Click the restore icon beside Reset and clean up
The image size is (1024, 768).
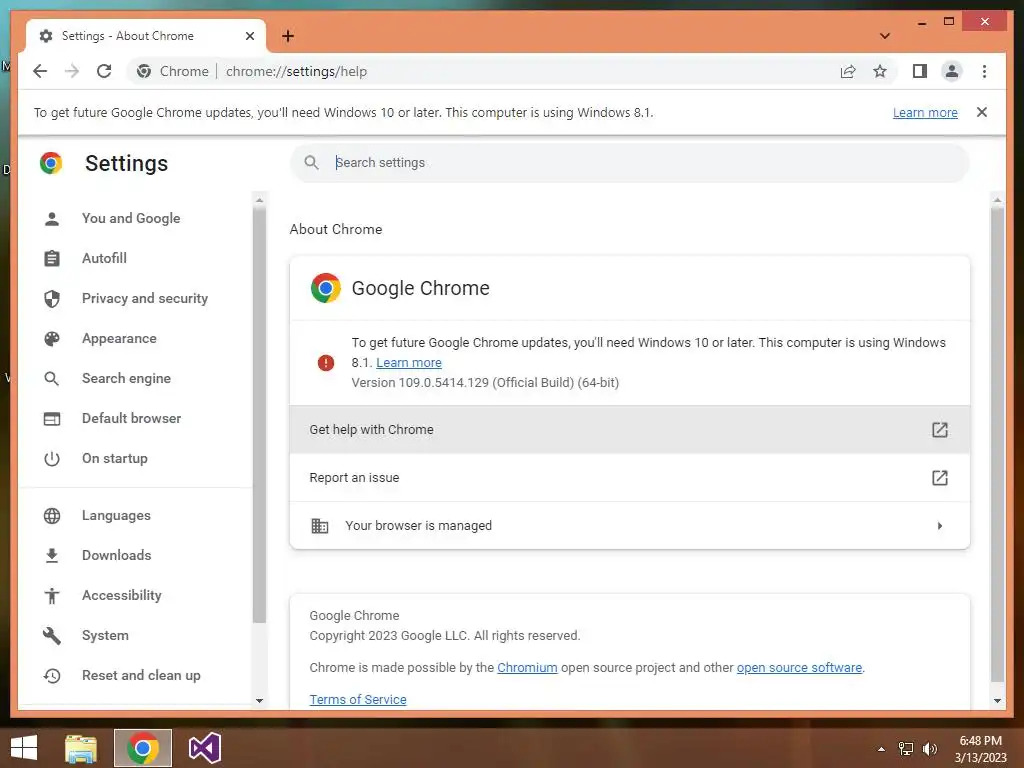(x=52, y=676)
